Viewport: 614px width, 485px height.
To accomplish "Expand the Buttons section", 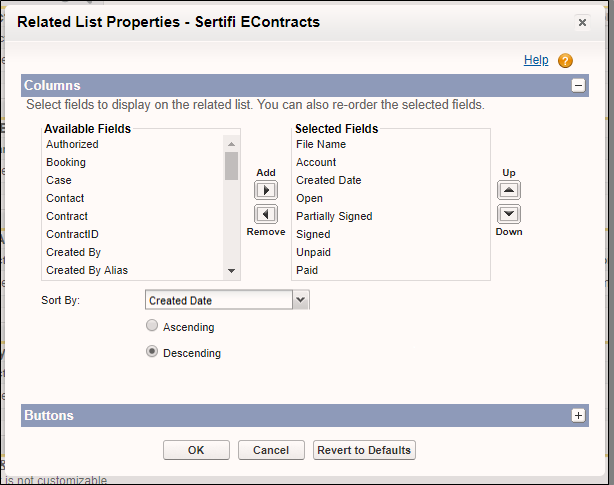I will [x=578, y=415].
